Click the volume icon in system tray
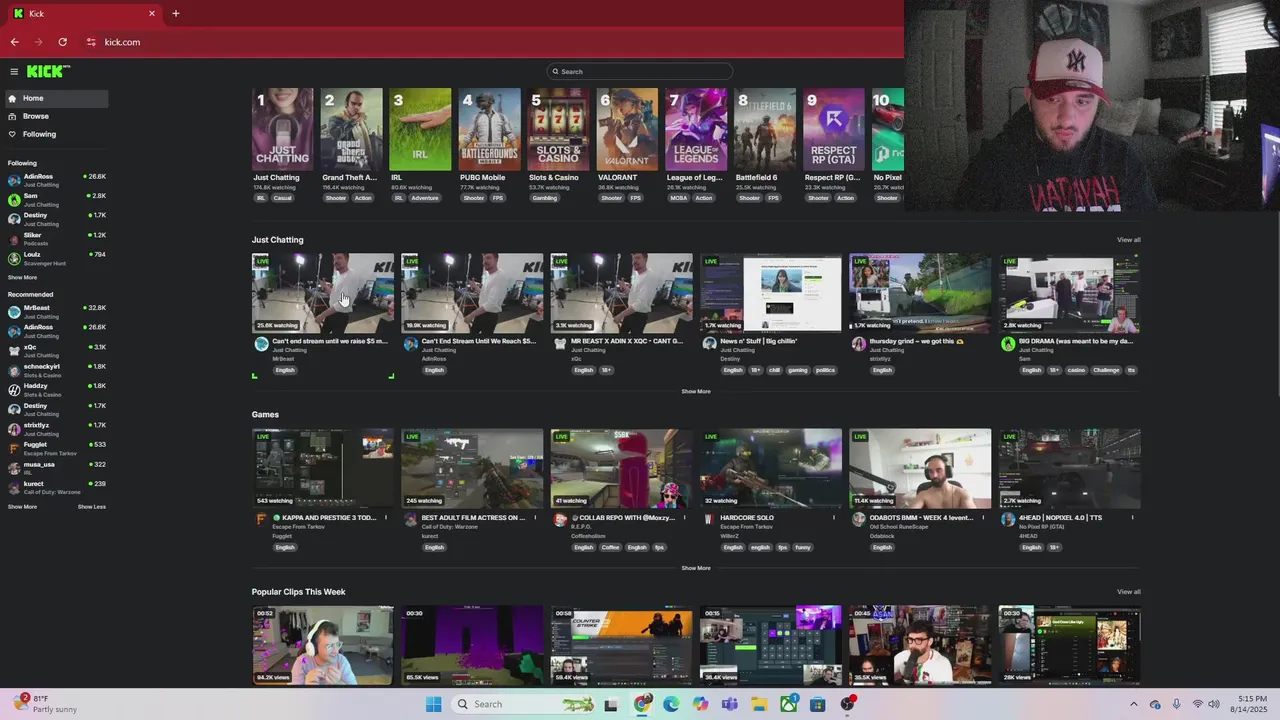Screen dimensions: 1280x720 click(1214, 704)
